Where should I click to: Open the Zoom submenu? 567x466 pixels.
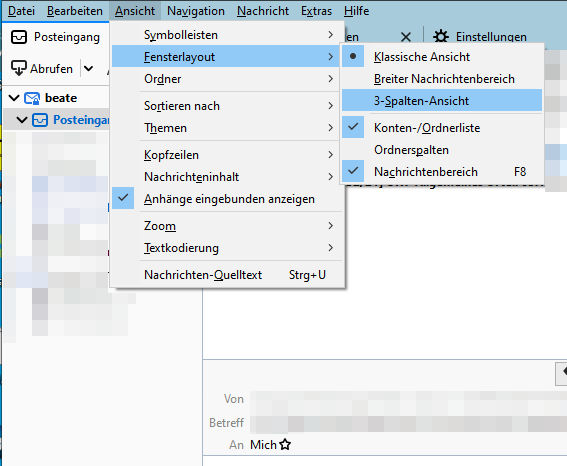point(227,226)
